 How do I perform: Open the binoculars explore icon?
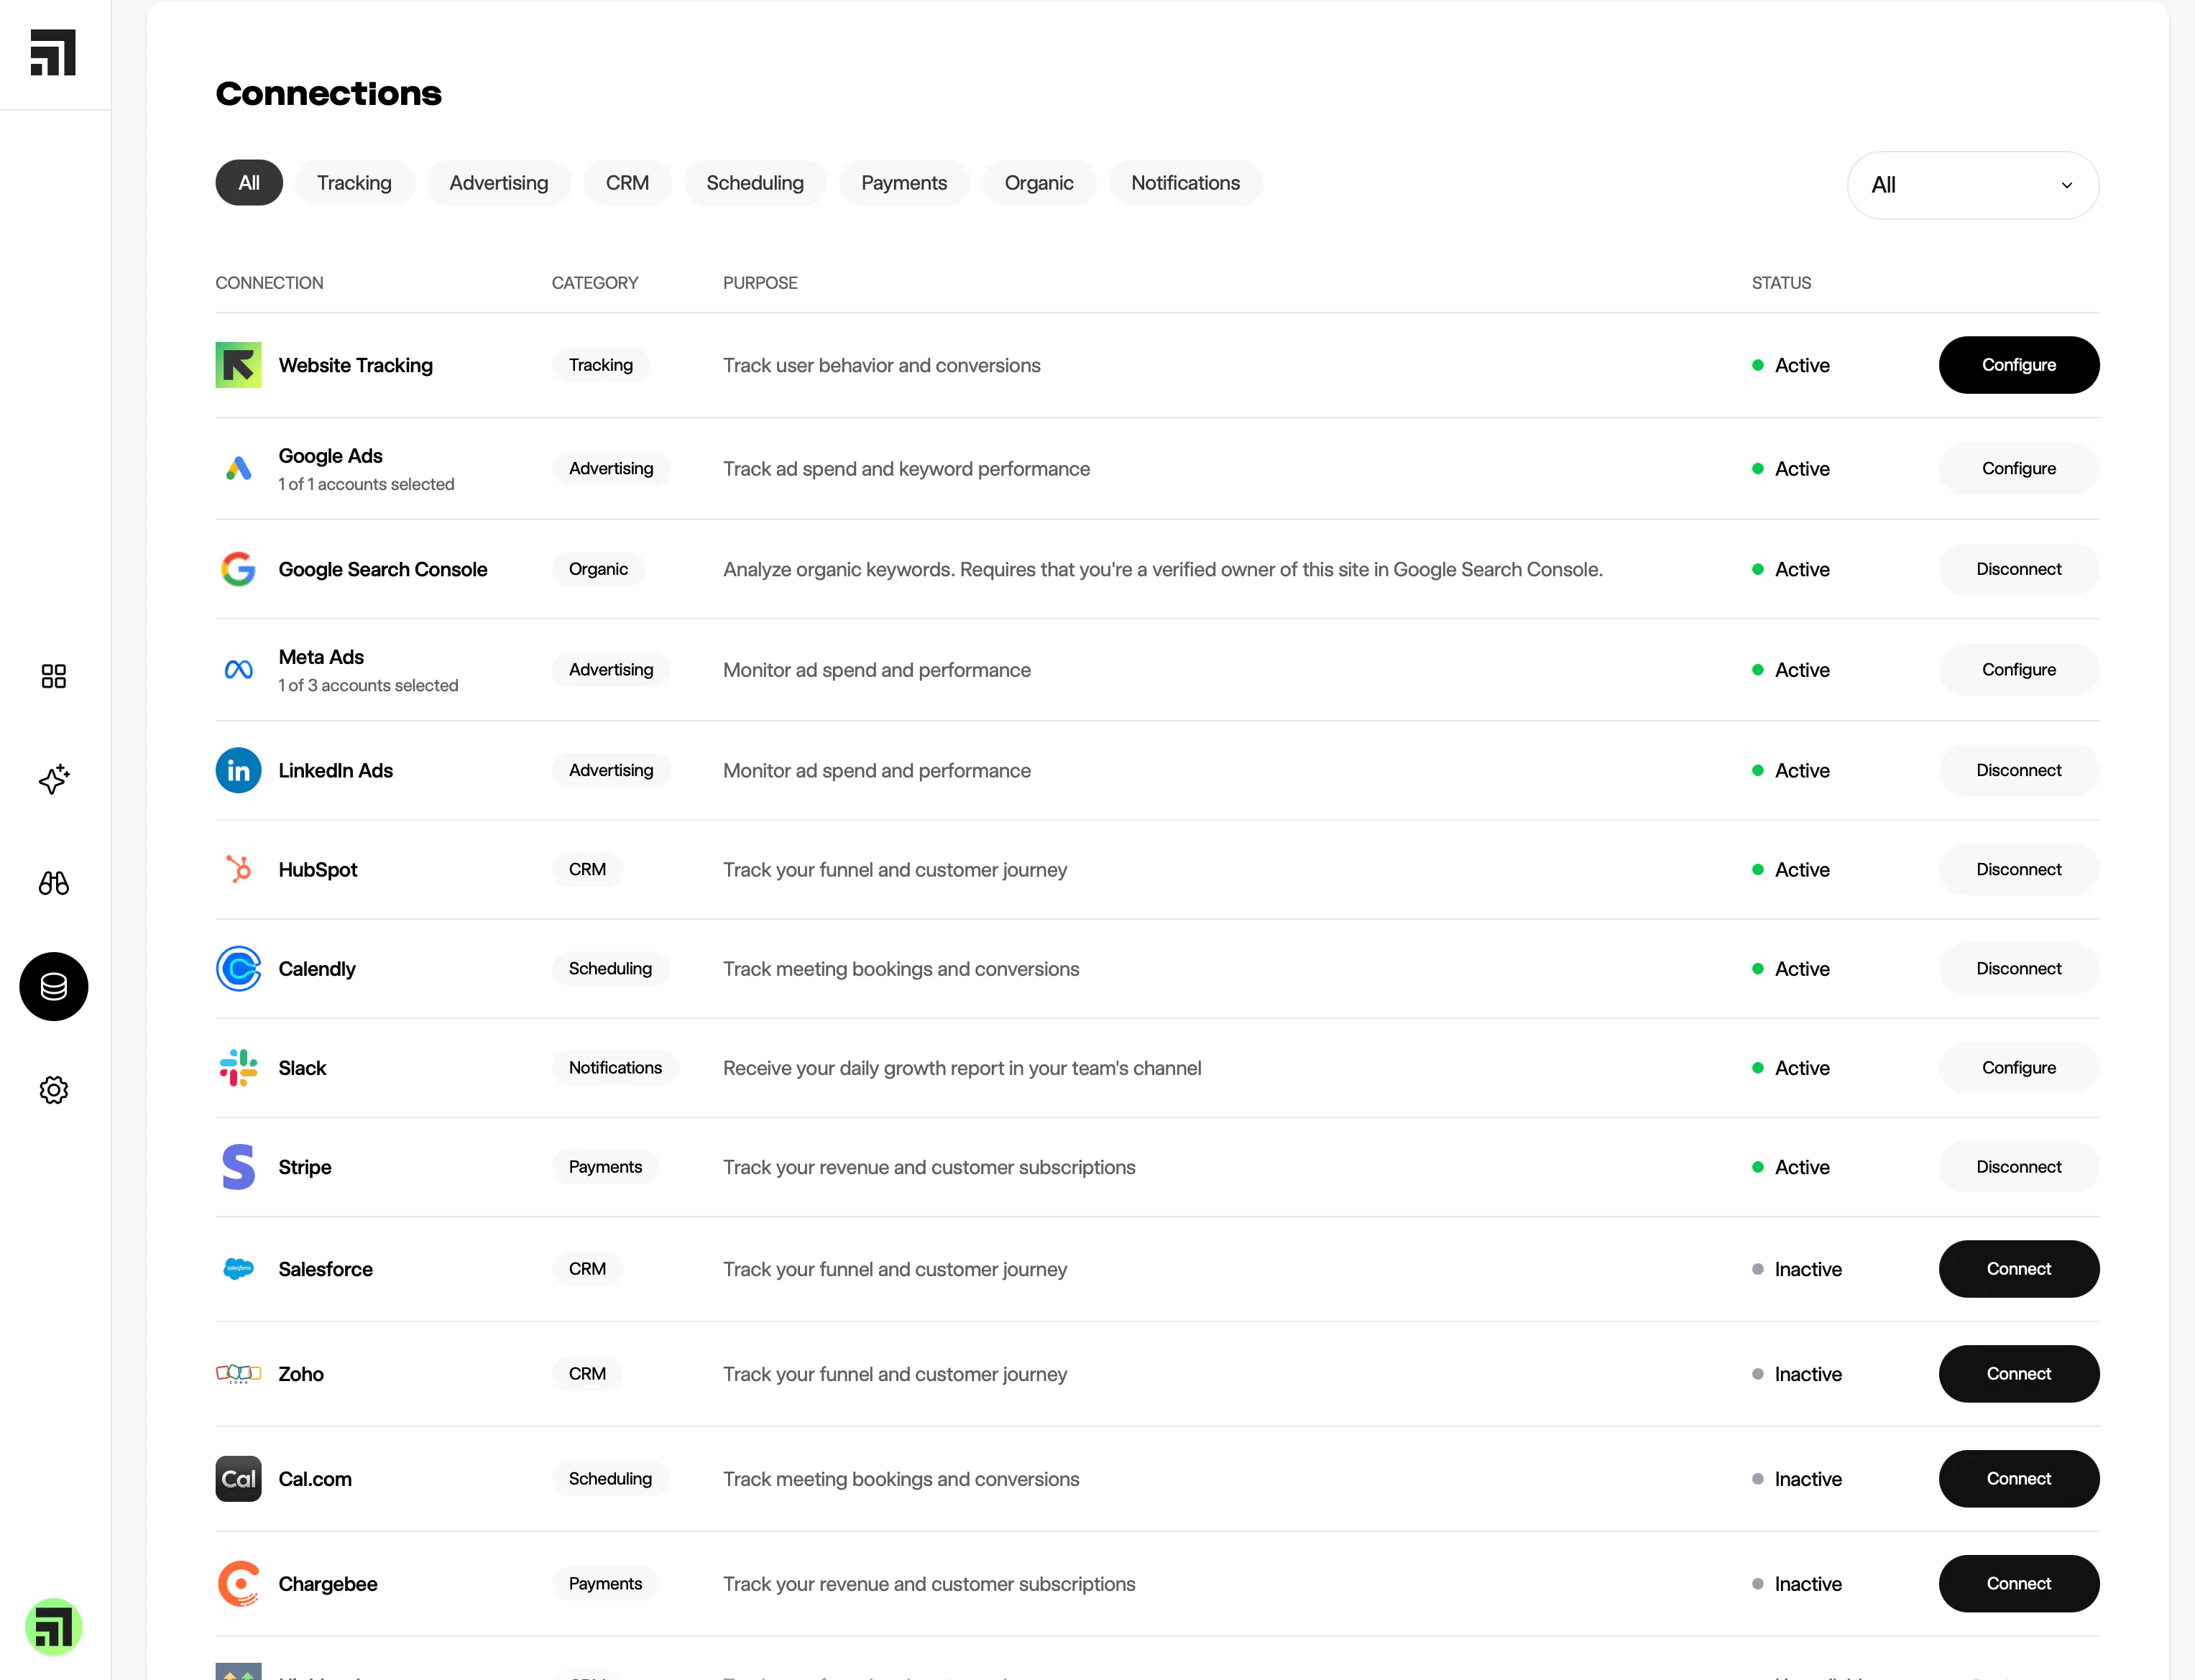tap(54, 883)
